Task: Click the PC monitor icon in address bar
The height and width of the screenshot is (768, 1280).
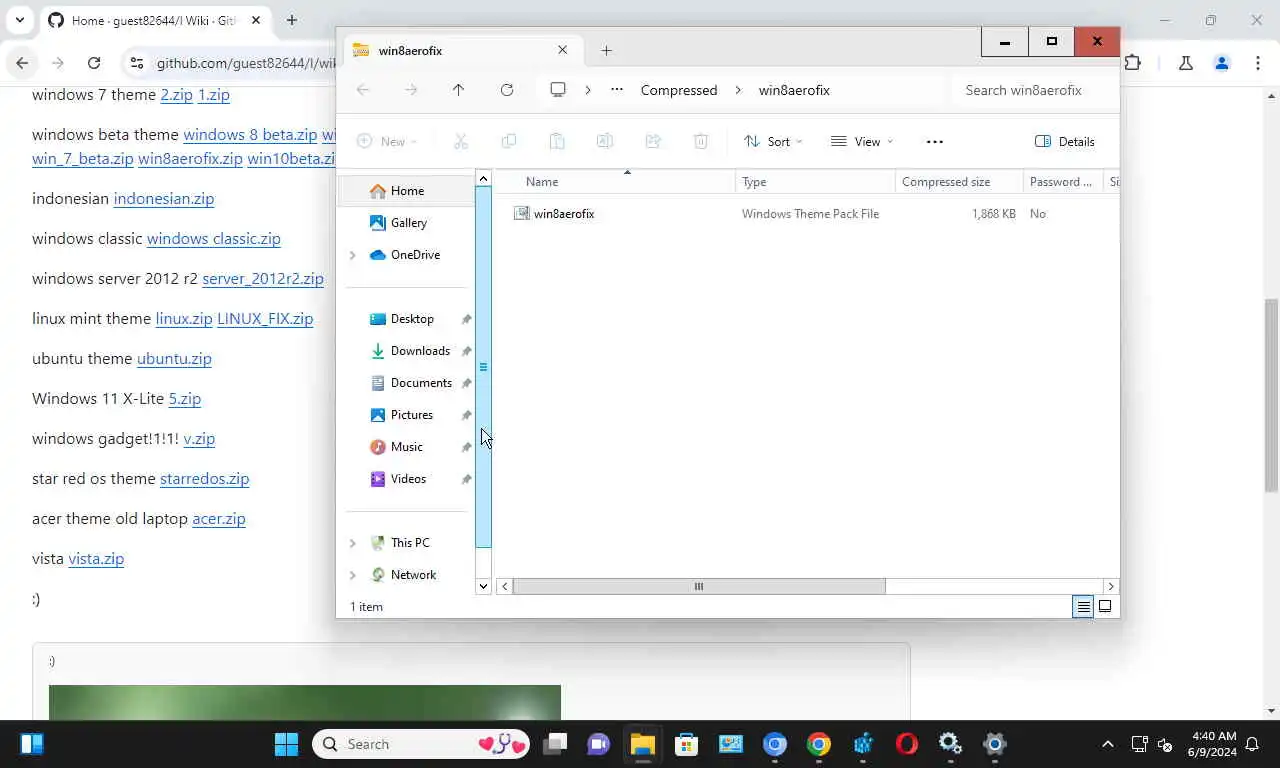Action: click(558, 90)
